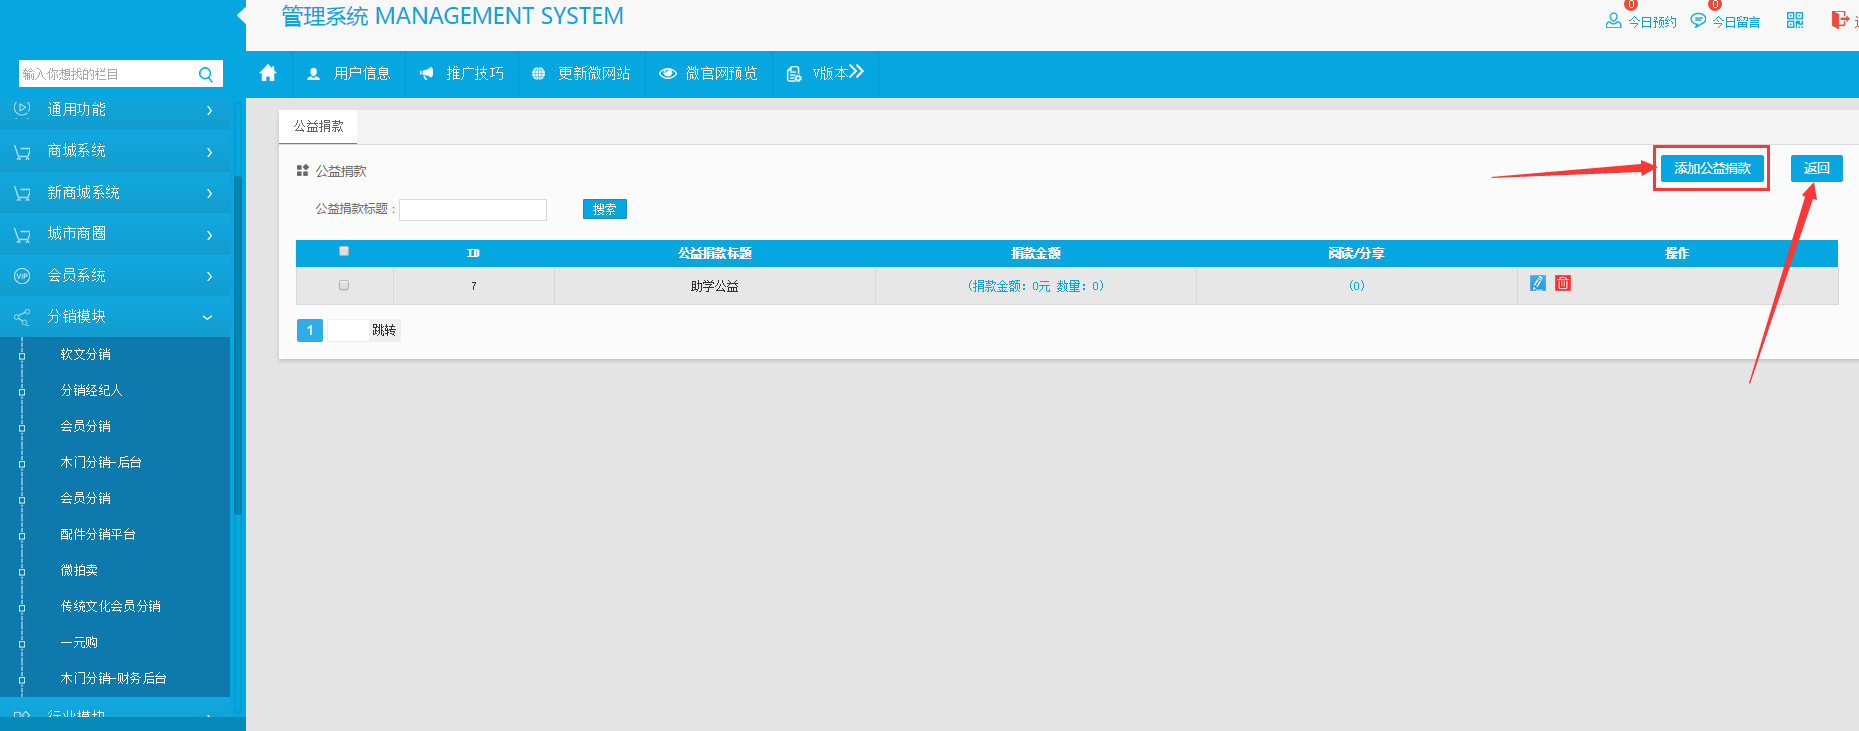Viewport: 1859px width, 731px height.
Task: Expand the V版本 double-arrow
Action: coord(856,71)
